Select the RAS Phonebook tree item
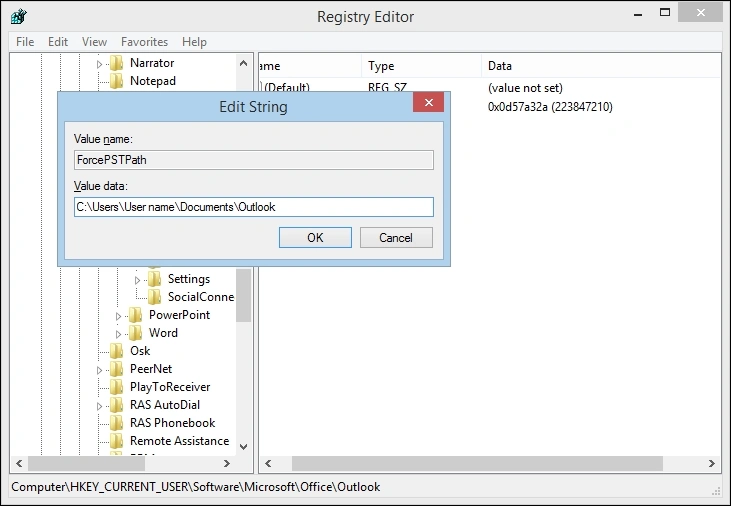The height and width of the screenshot is (506, 731). coord(172,423)
